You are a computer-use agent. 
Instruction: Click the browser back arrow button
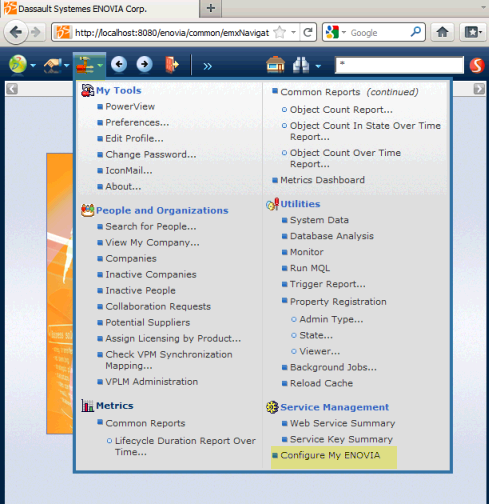[15, 32]
